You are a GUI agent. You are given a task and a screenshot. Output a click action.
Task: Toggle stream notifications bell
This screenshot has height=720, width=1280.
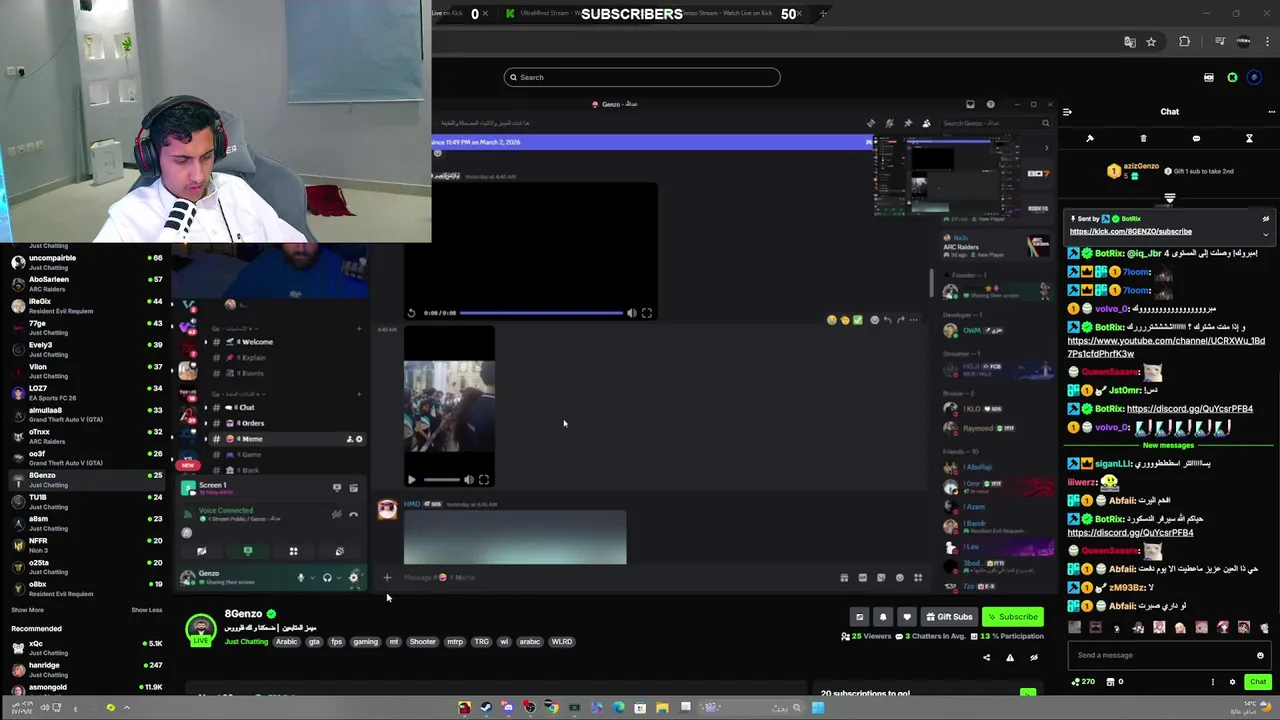pos(883,617)
